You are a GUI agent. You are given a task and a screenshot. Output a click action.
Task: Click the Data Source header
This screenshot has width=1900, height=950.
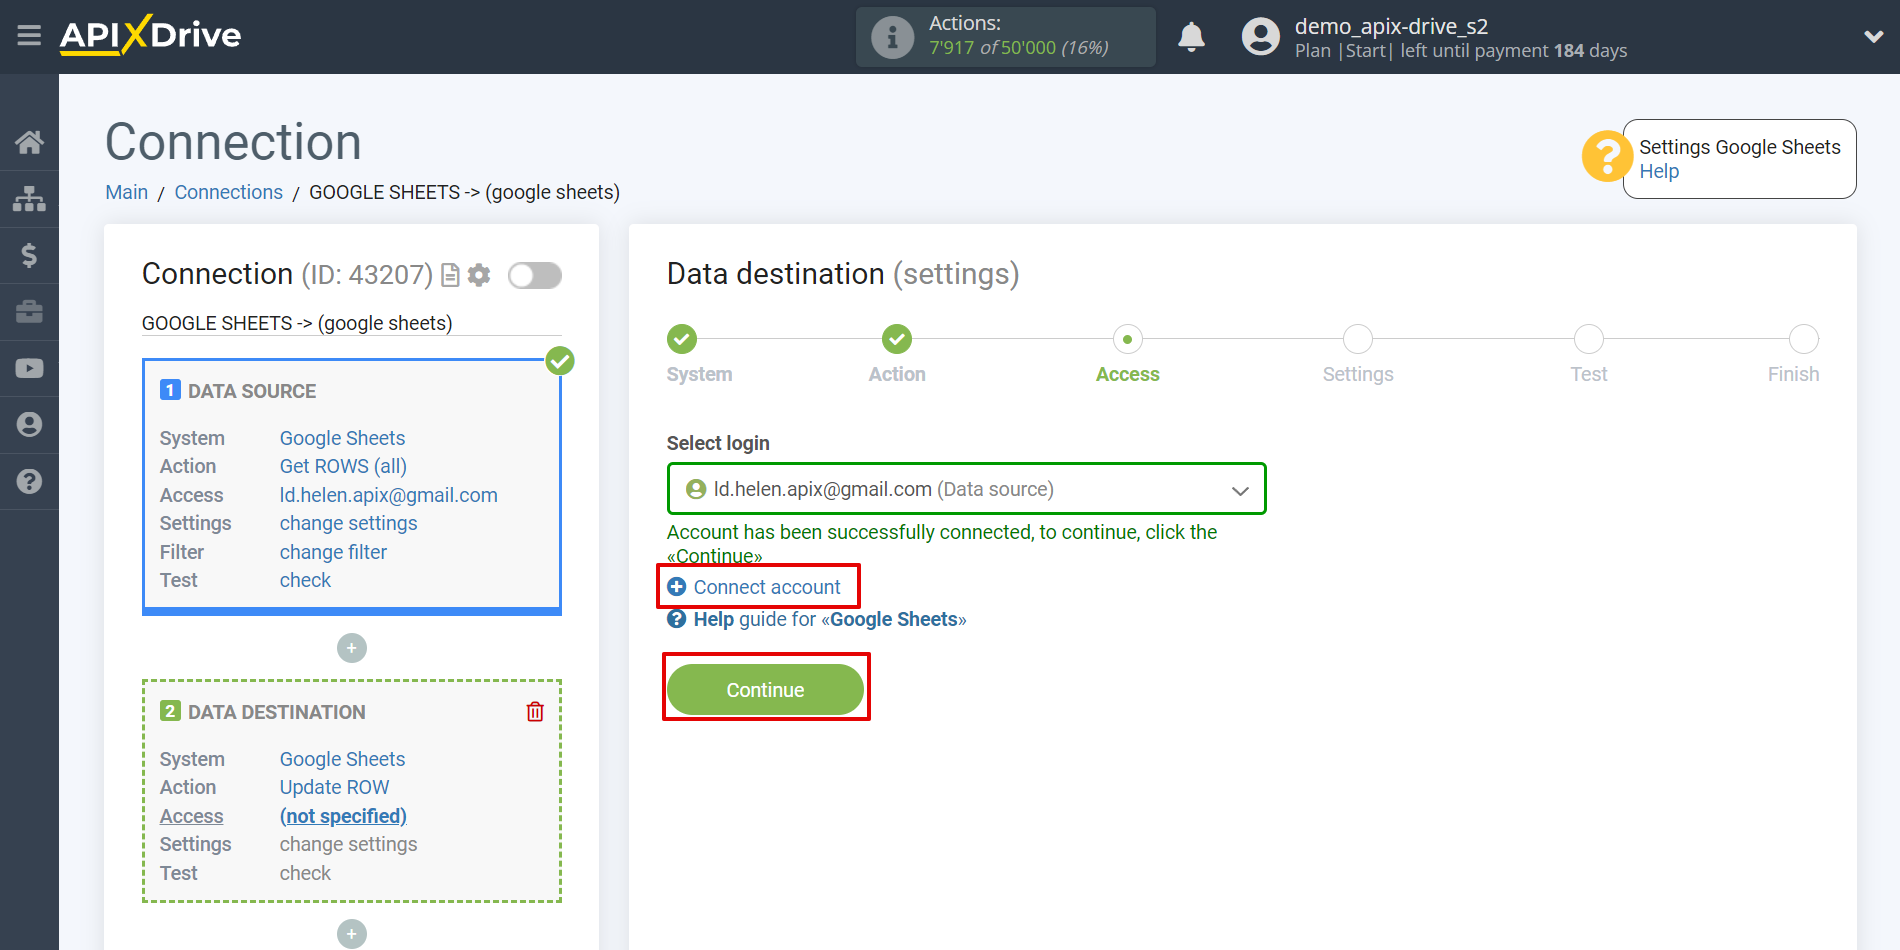252,391
